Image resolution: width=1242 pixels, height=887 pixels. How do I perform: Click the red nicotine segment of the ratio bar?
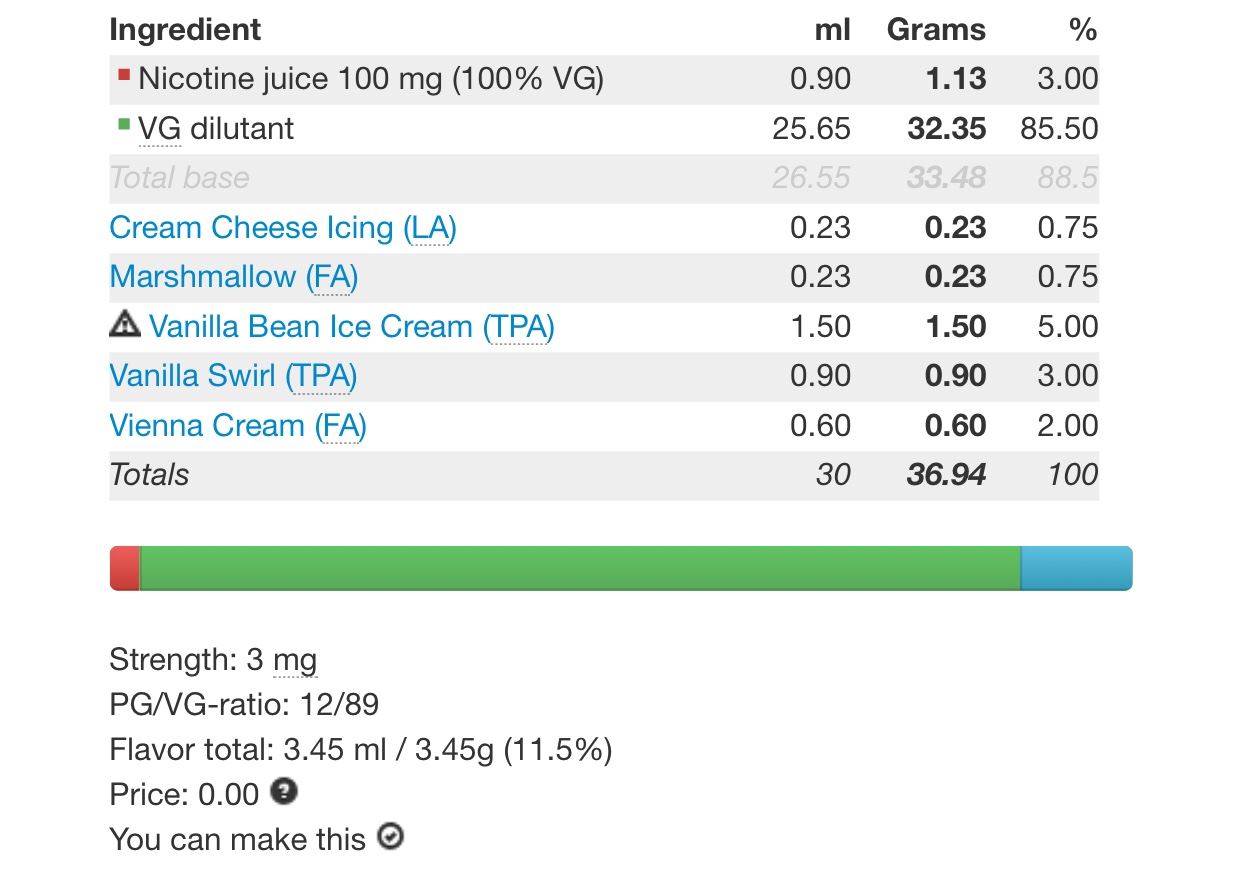click(x=125, y=568)
